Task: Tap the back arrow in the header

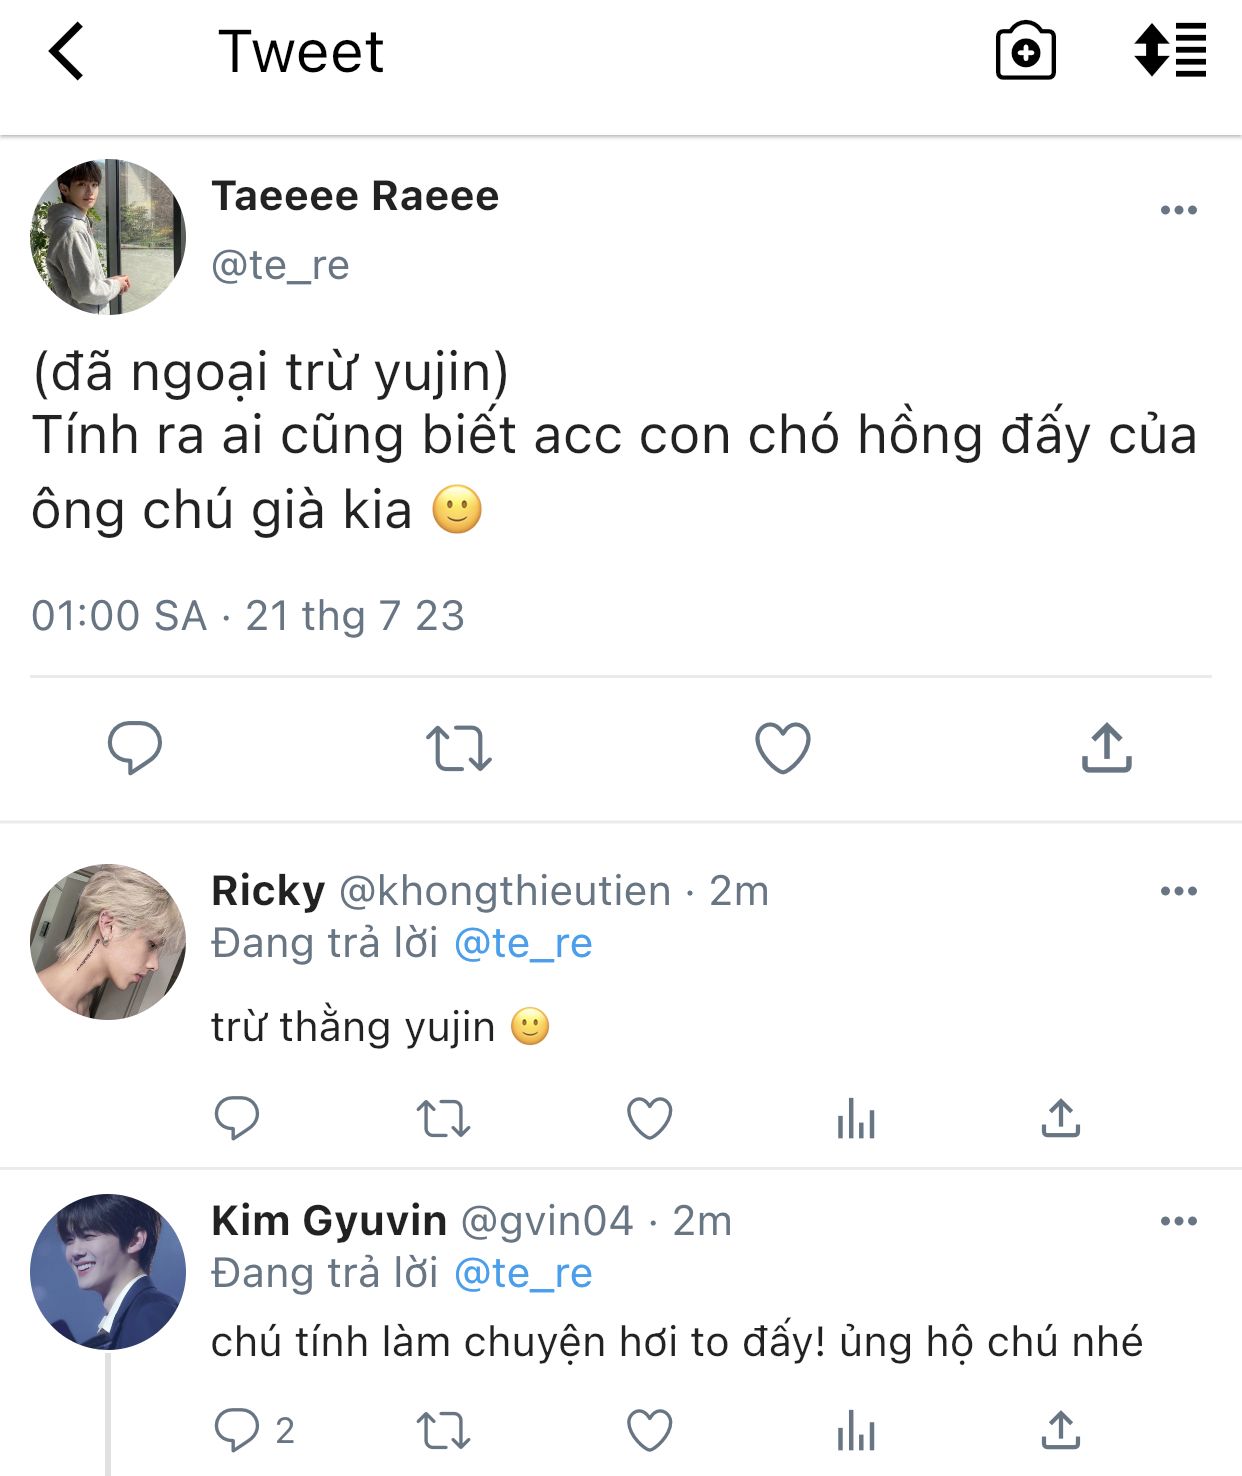Action: coord(67,52)
